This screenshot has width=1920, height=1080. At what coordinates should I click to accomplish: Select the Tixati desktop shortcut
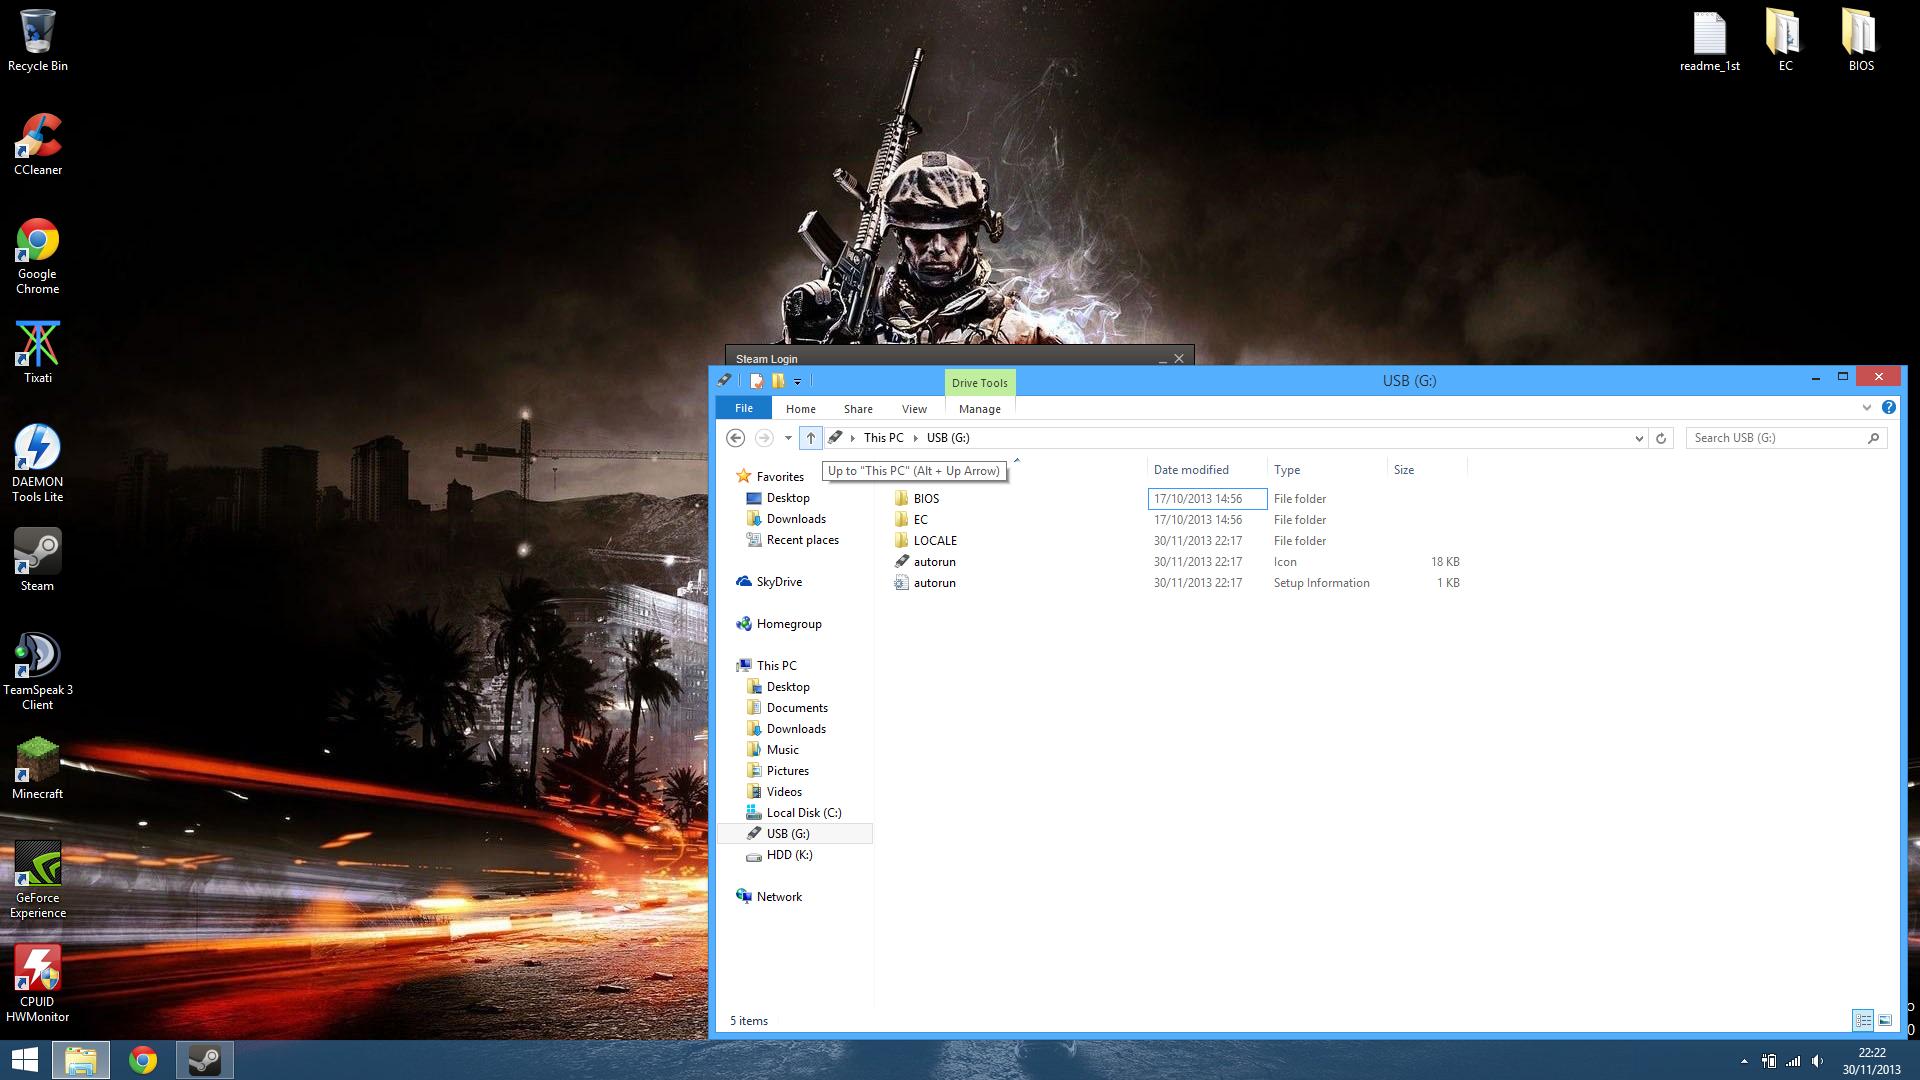coord(38,352)
